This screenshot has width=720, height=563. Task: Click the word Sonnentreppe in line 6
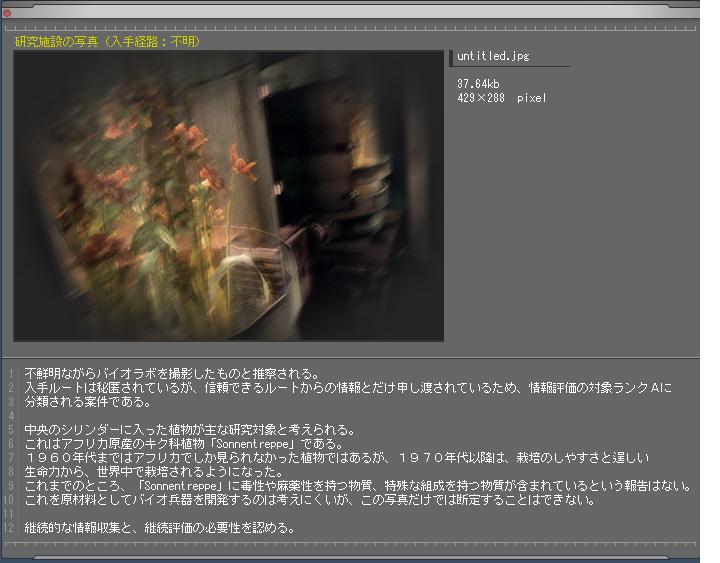click(x=250, y=444)
